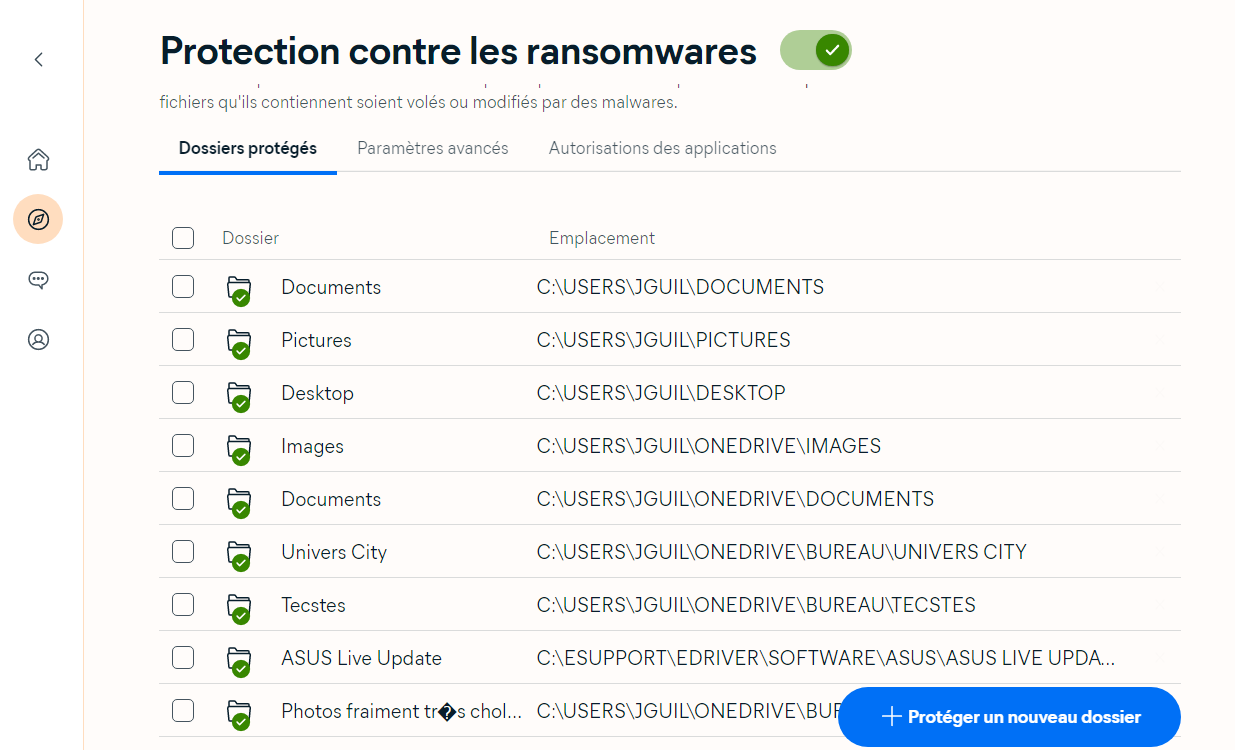Open the account profile icon in sidebar
Screen dimensions: 1235x750
click(38, 339)
